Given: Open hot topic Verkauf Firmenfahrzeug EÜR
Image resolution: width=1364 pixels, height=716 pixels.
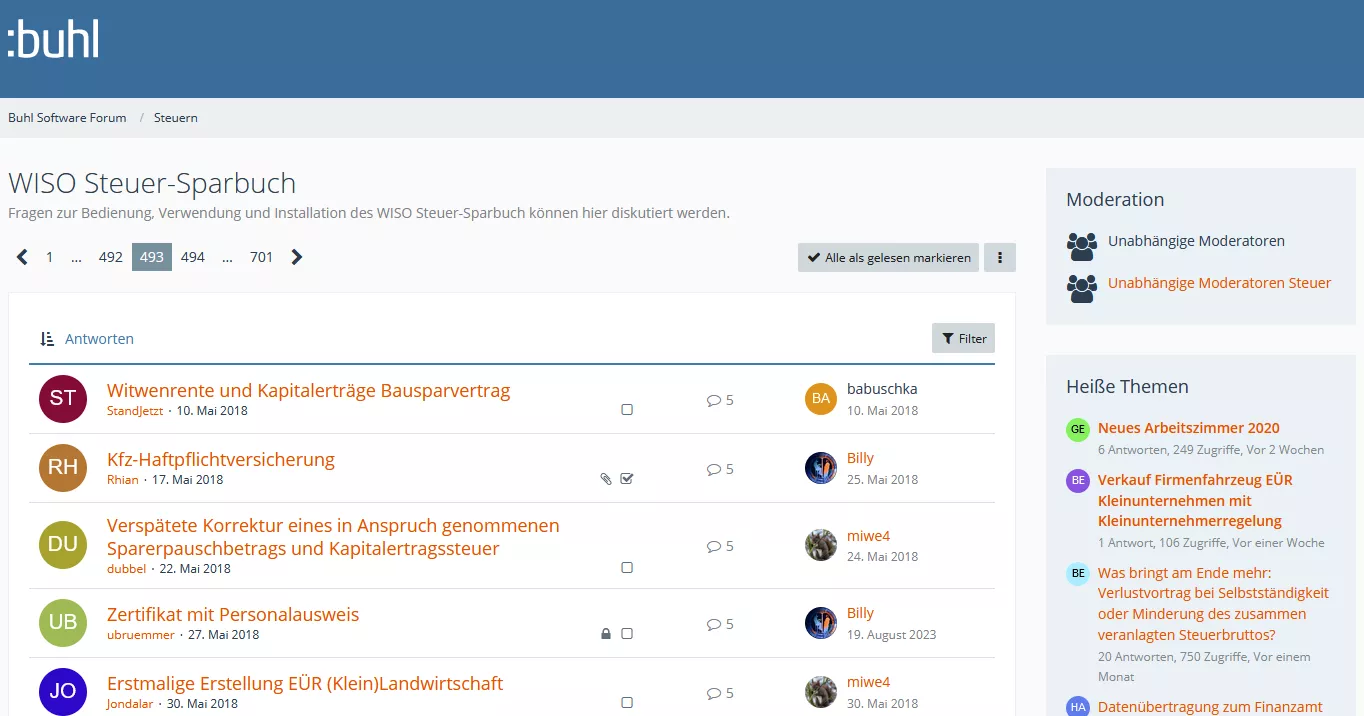Looking at the screenshot, I should tap(1195, 500).
